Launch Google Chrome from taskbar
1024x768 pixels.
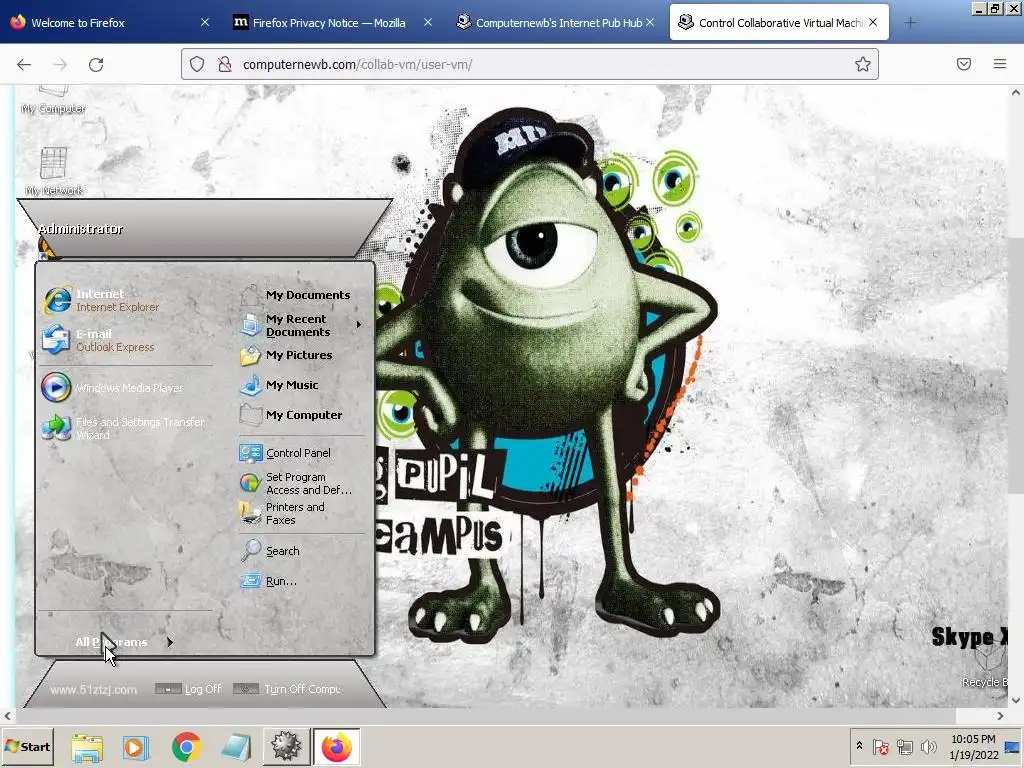point(187,747)
